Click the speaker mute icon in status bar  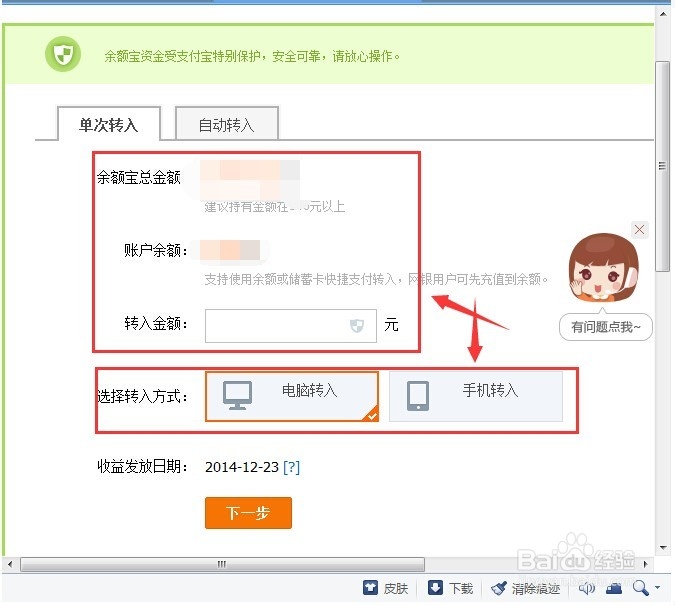click(586, 588)
